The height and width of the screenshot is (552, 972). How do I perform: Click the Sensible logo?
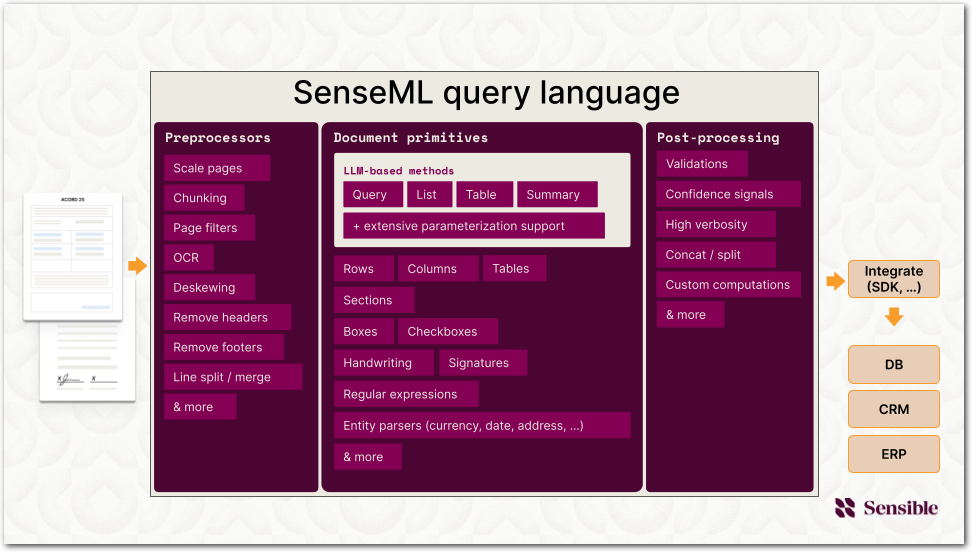886,508
